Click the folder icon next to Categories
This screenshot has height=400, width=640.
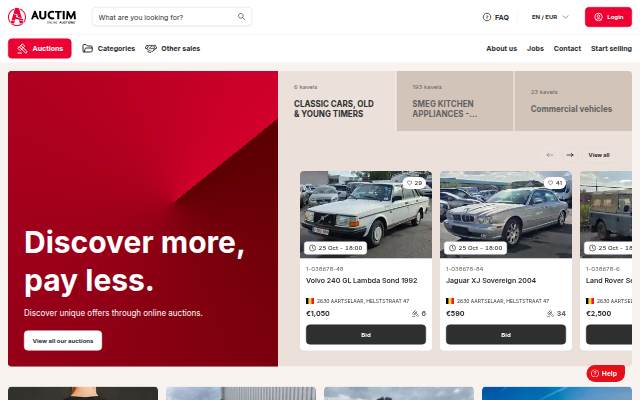click(87, 49)
